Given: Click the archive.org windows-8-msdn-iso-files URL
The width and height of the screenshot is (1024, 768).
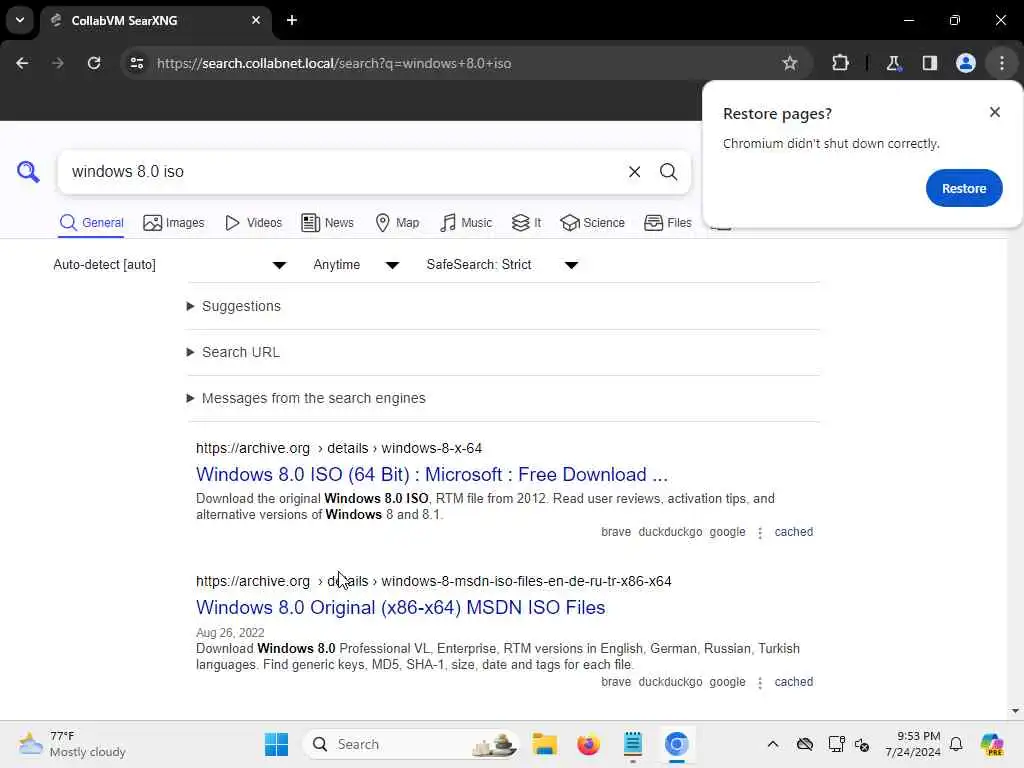Looking at the screenshot, I should [x=434, y=581].
